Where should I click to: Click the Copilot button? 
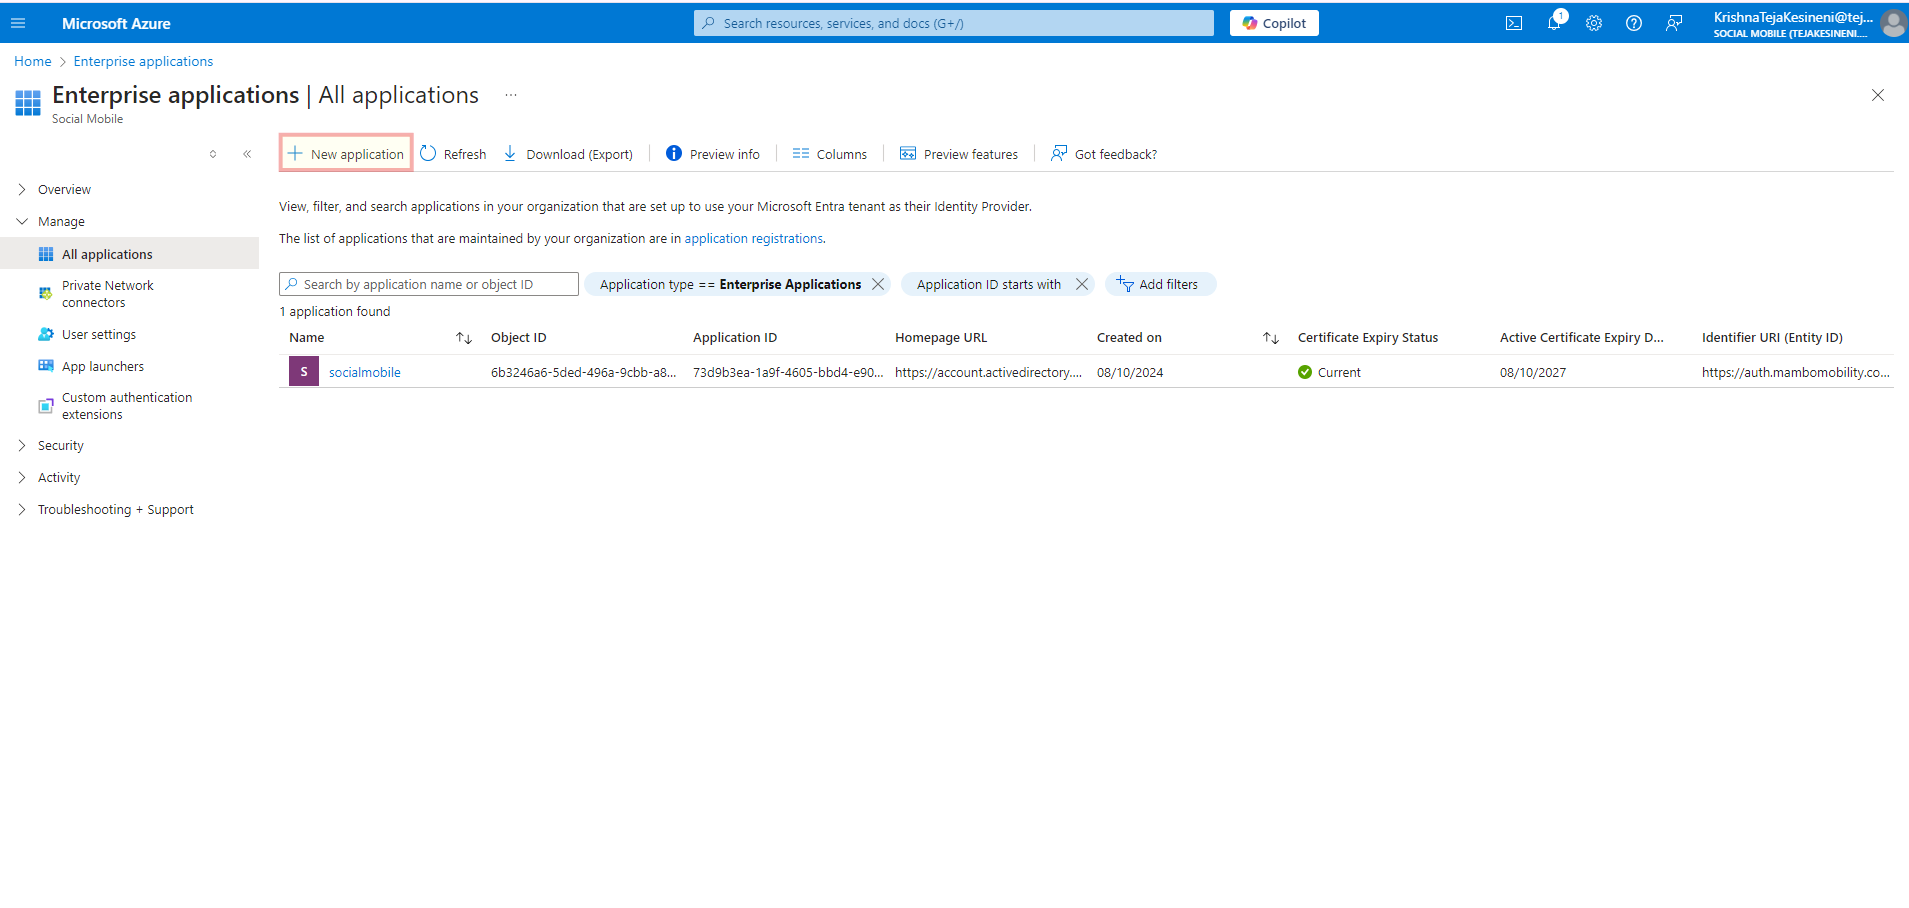[1274, 23]
